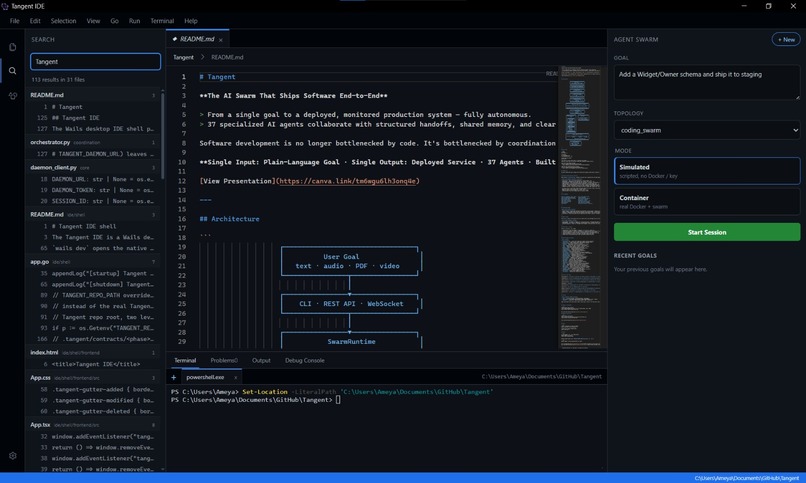806x483 pixels.
Task: Focus the Tangent search input field
Action: point(95,62)
